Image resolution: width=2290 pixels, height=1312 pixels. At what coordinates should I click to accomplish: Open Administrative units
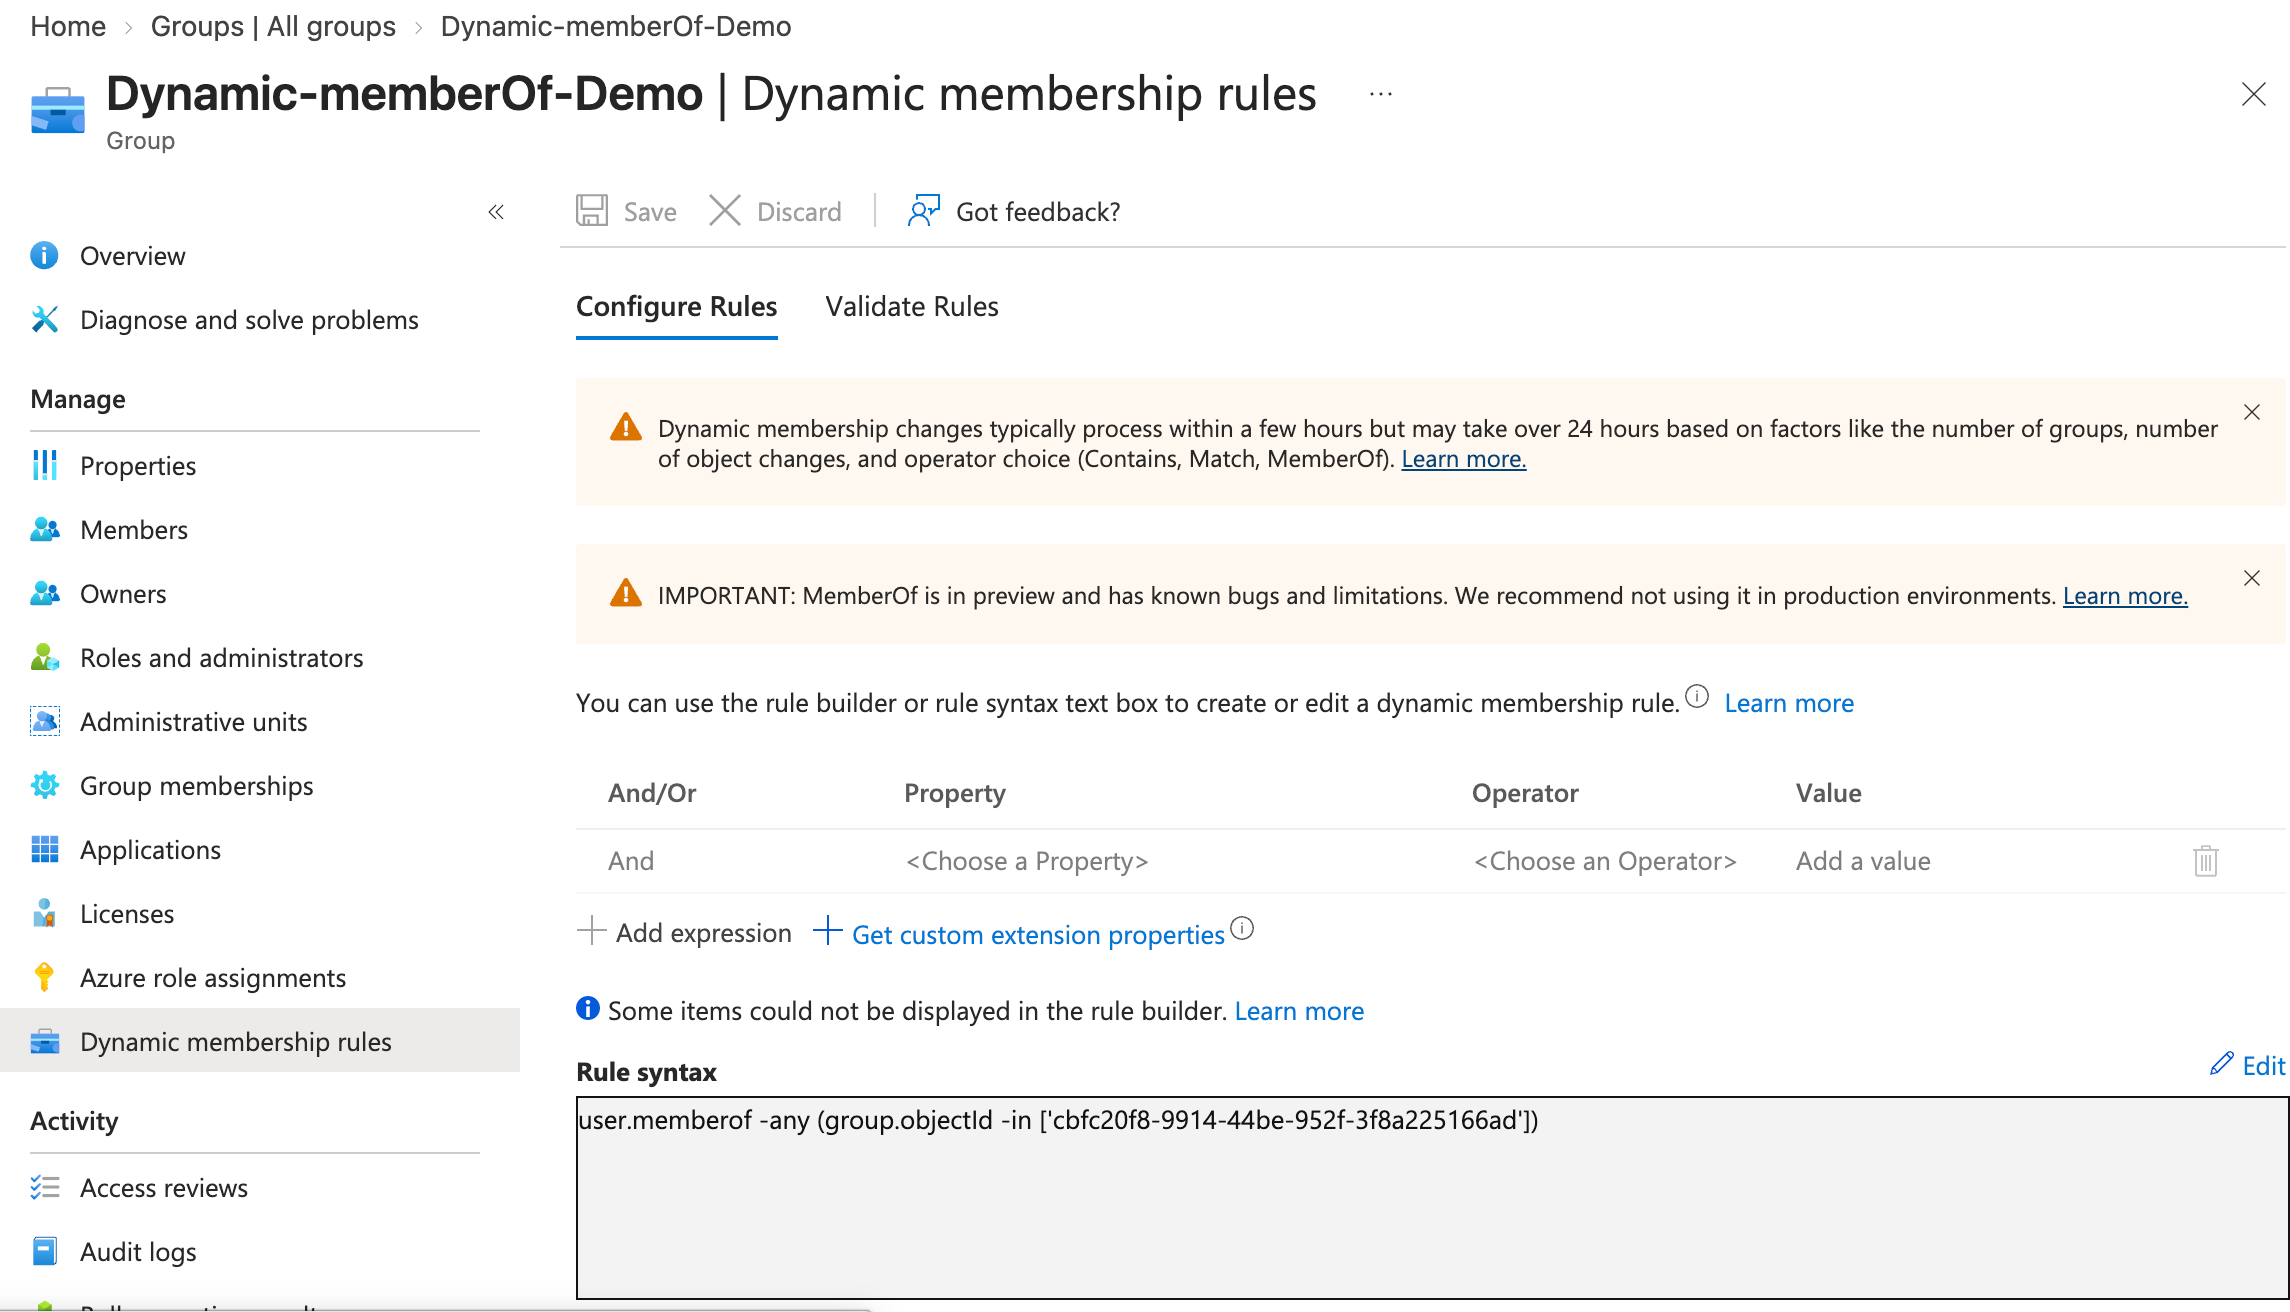pos(193,722)
